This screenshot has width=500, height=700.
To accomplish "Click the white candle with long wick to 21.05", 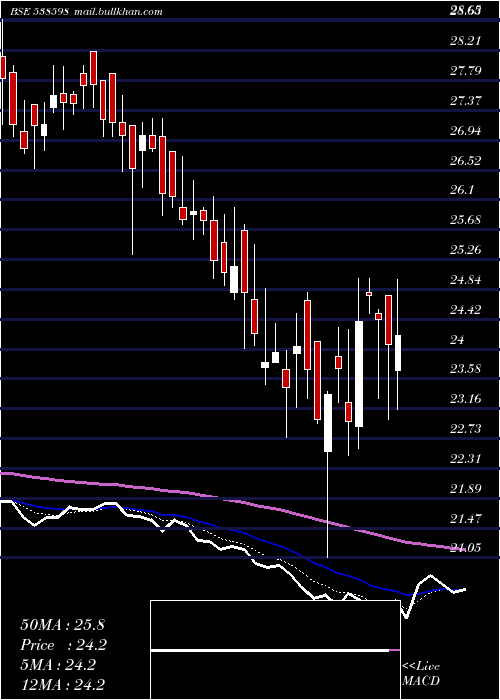I will click(328, 423).
